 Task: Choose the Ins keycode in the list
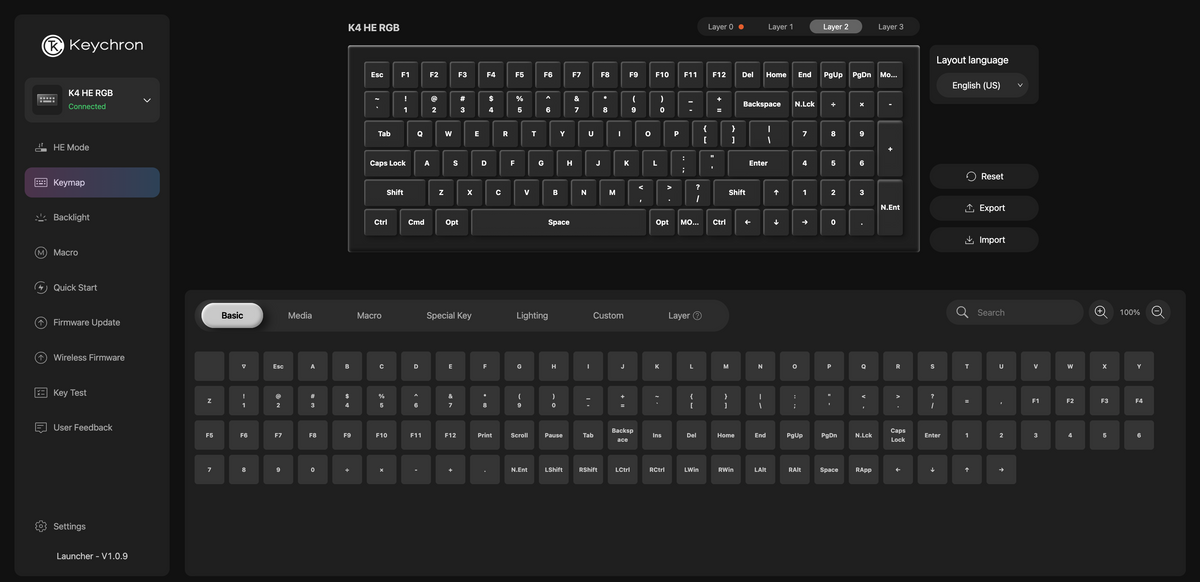657,435
